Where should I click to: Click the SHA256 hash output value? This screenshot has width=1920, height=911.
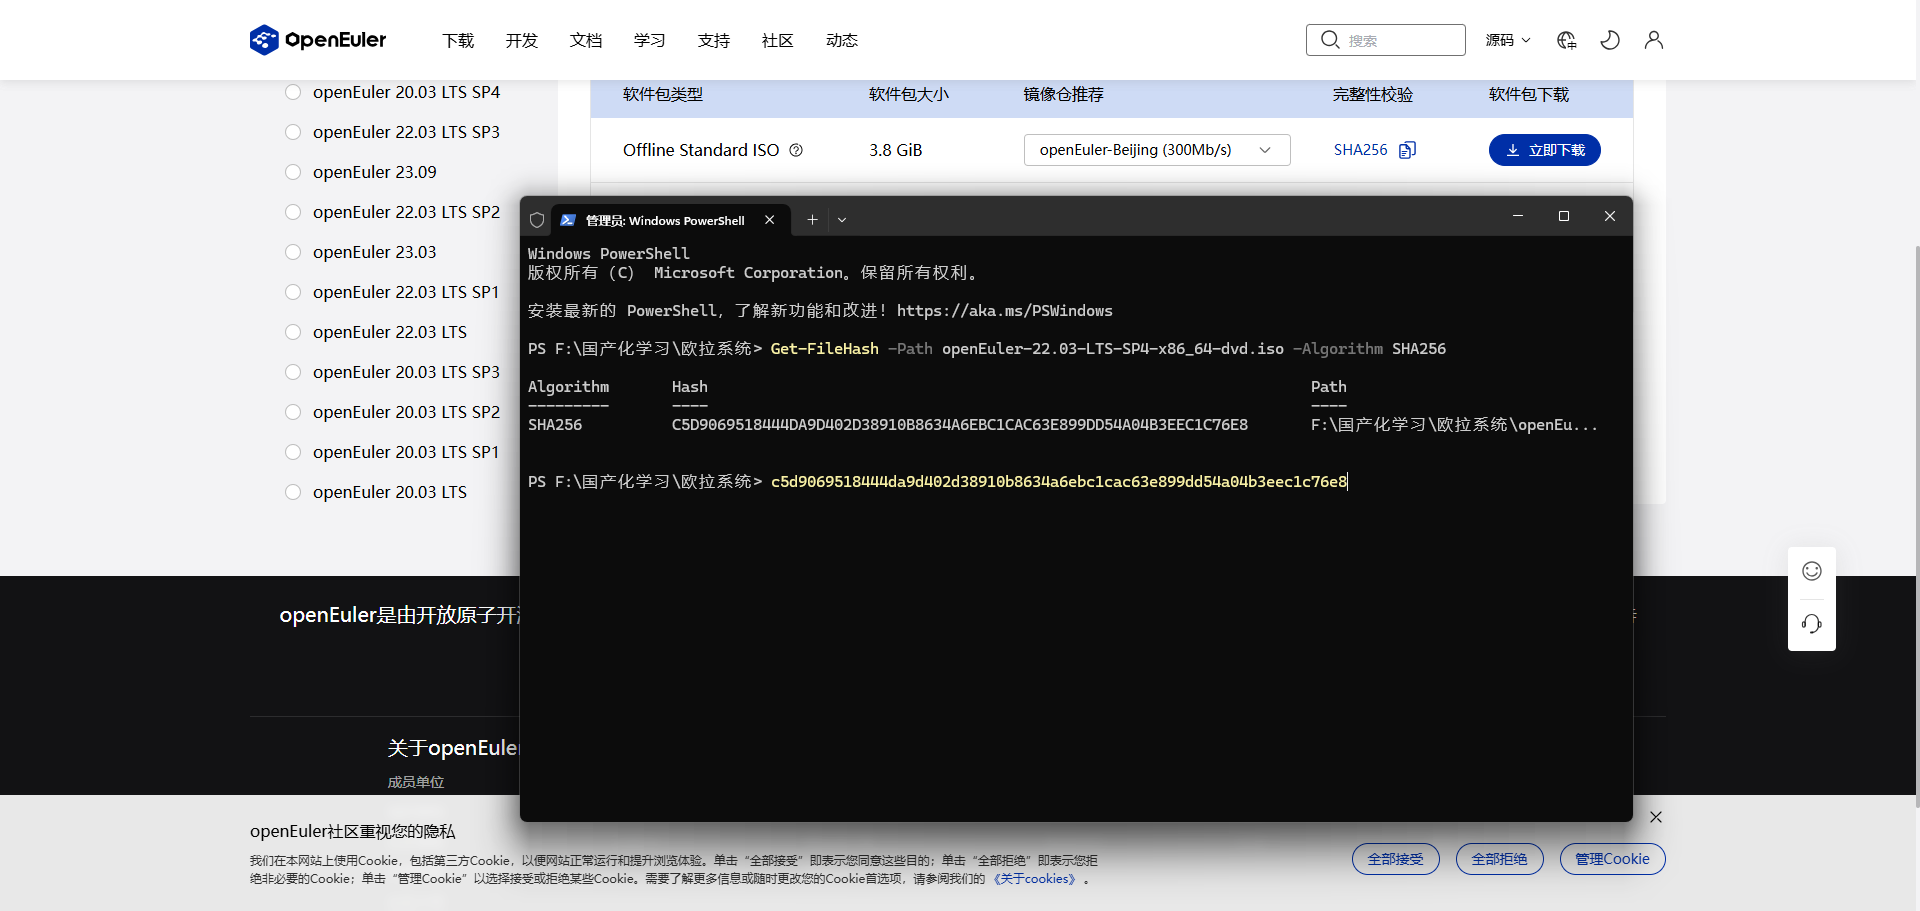pos(960,425)
